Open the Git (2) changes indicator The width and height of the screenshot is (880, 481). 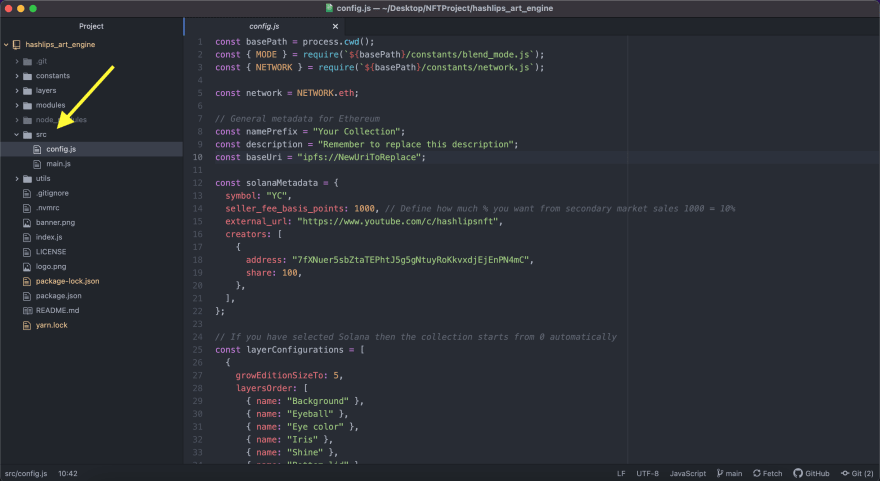pos(856,473)
